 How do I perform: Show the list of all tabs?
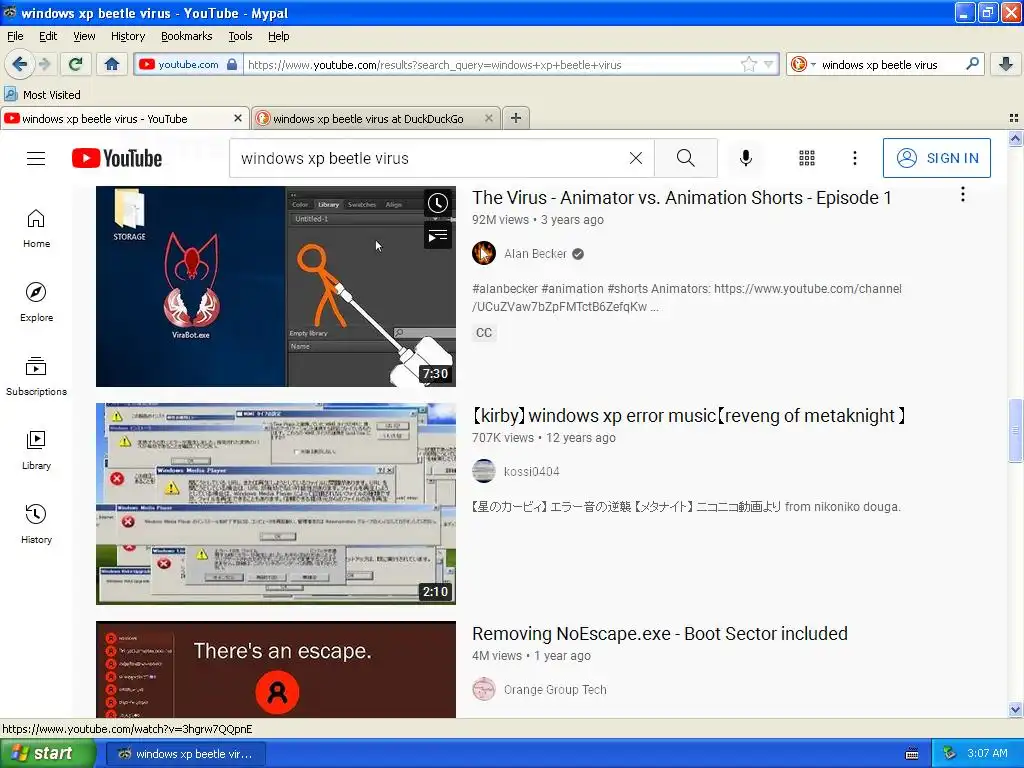click(1014, 118)
